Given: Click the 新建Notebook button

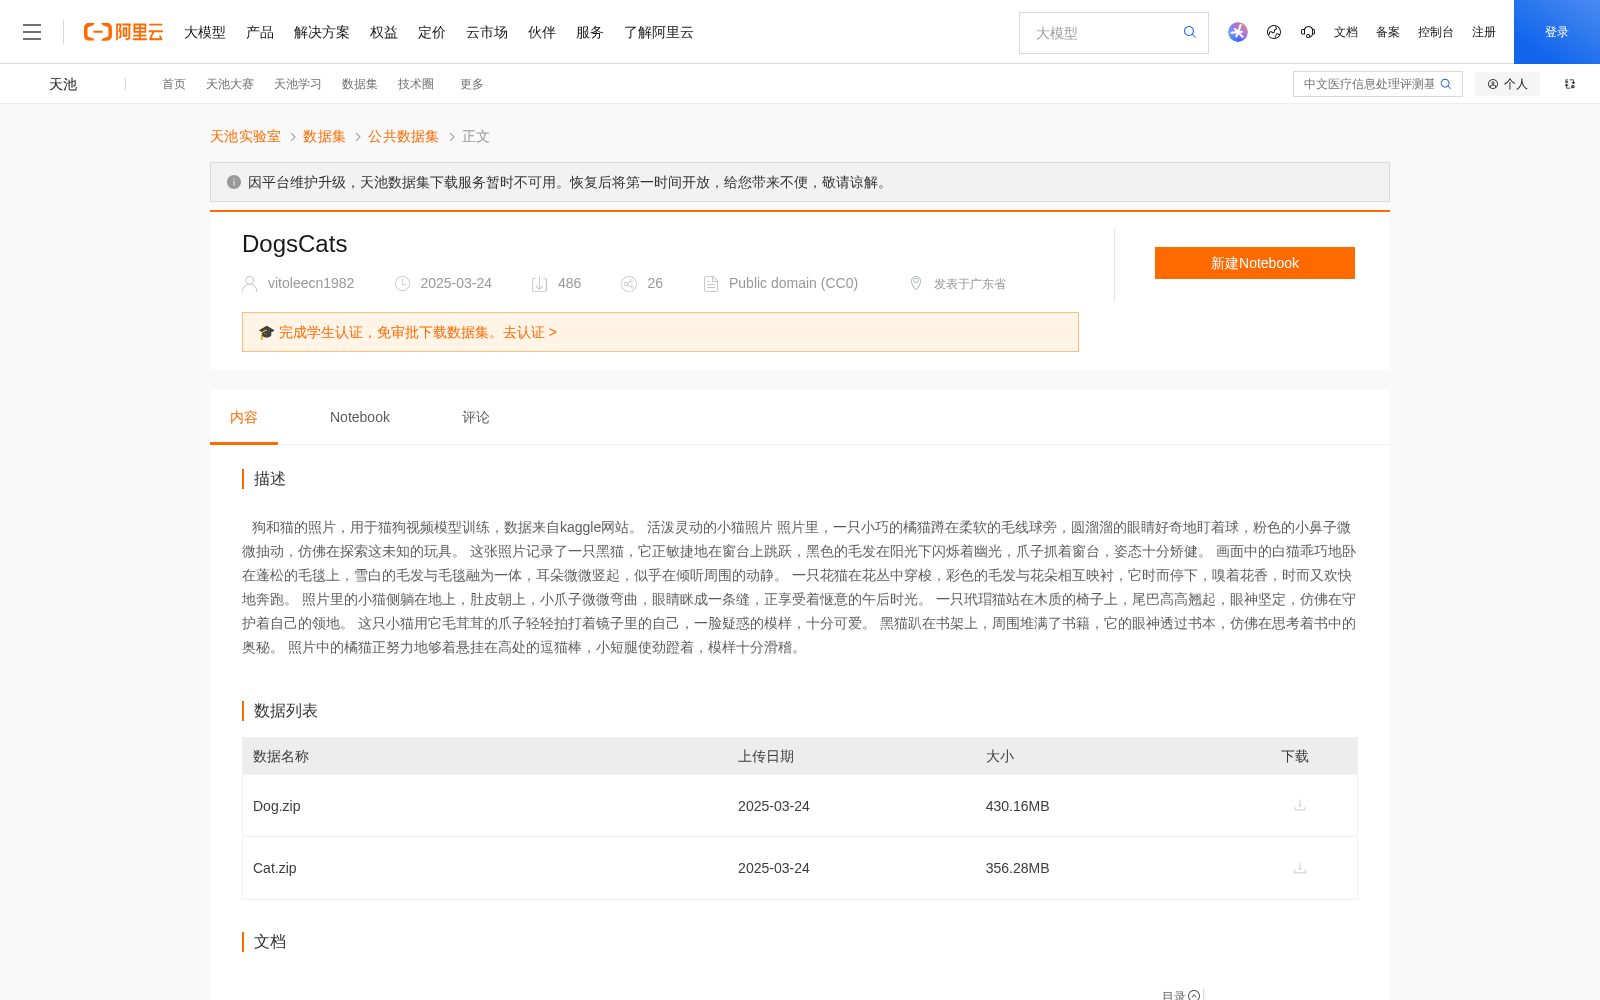Looking at the screenshot, I should (x=1255, y=263).
